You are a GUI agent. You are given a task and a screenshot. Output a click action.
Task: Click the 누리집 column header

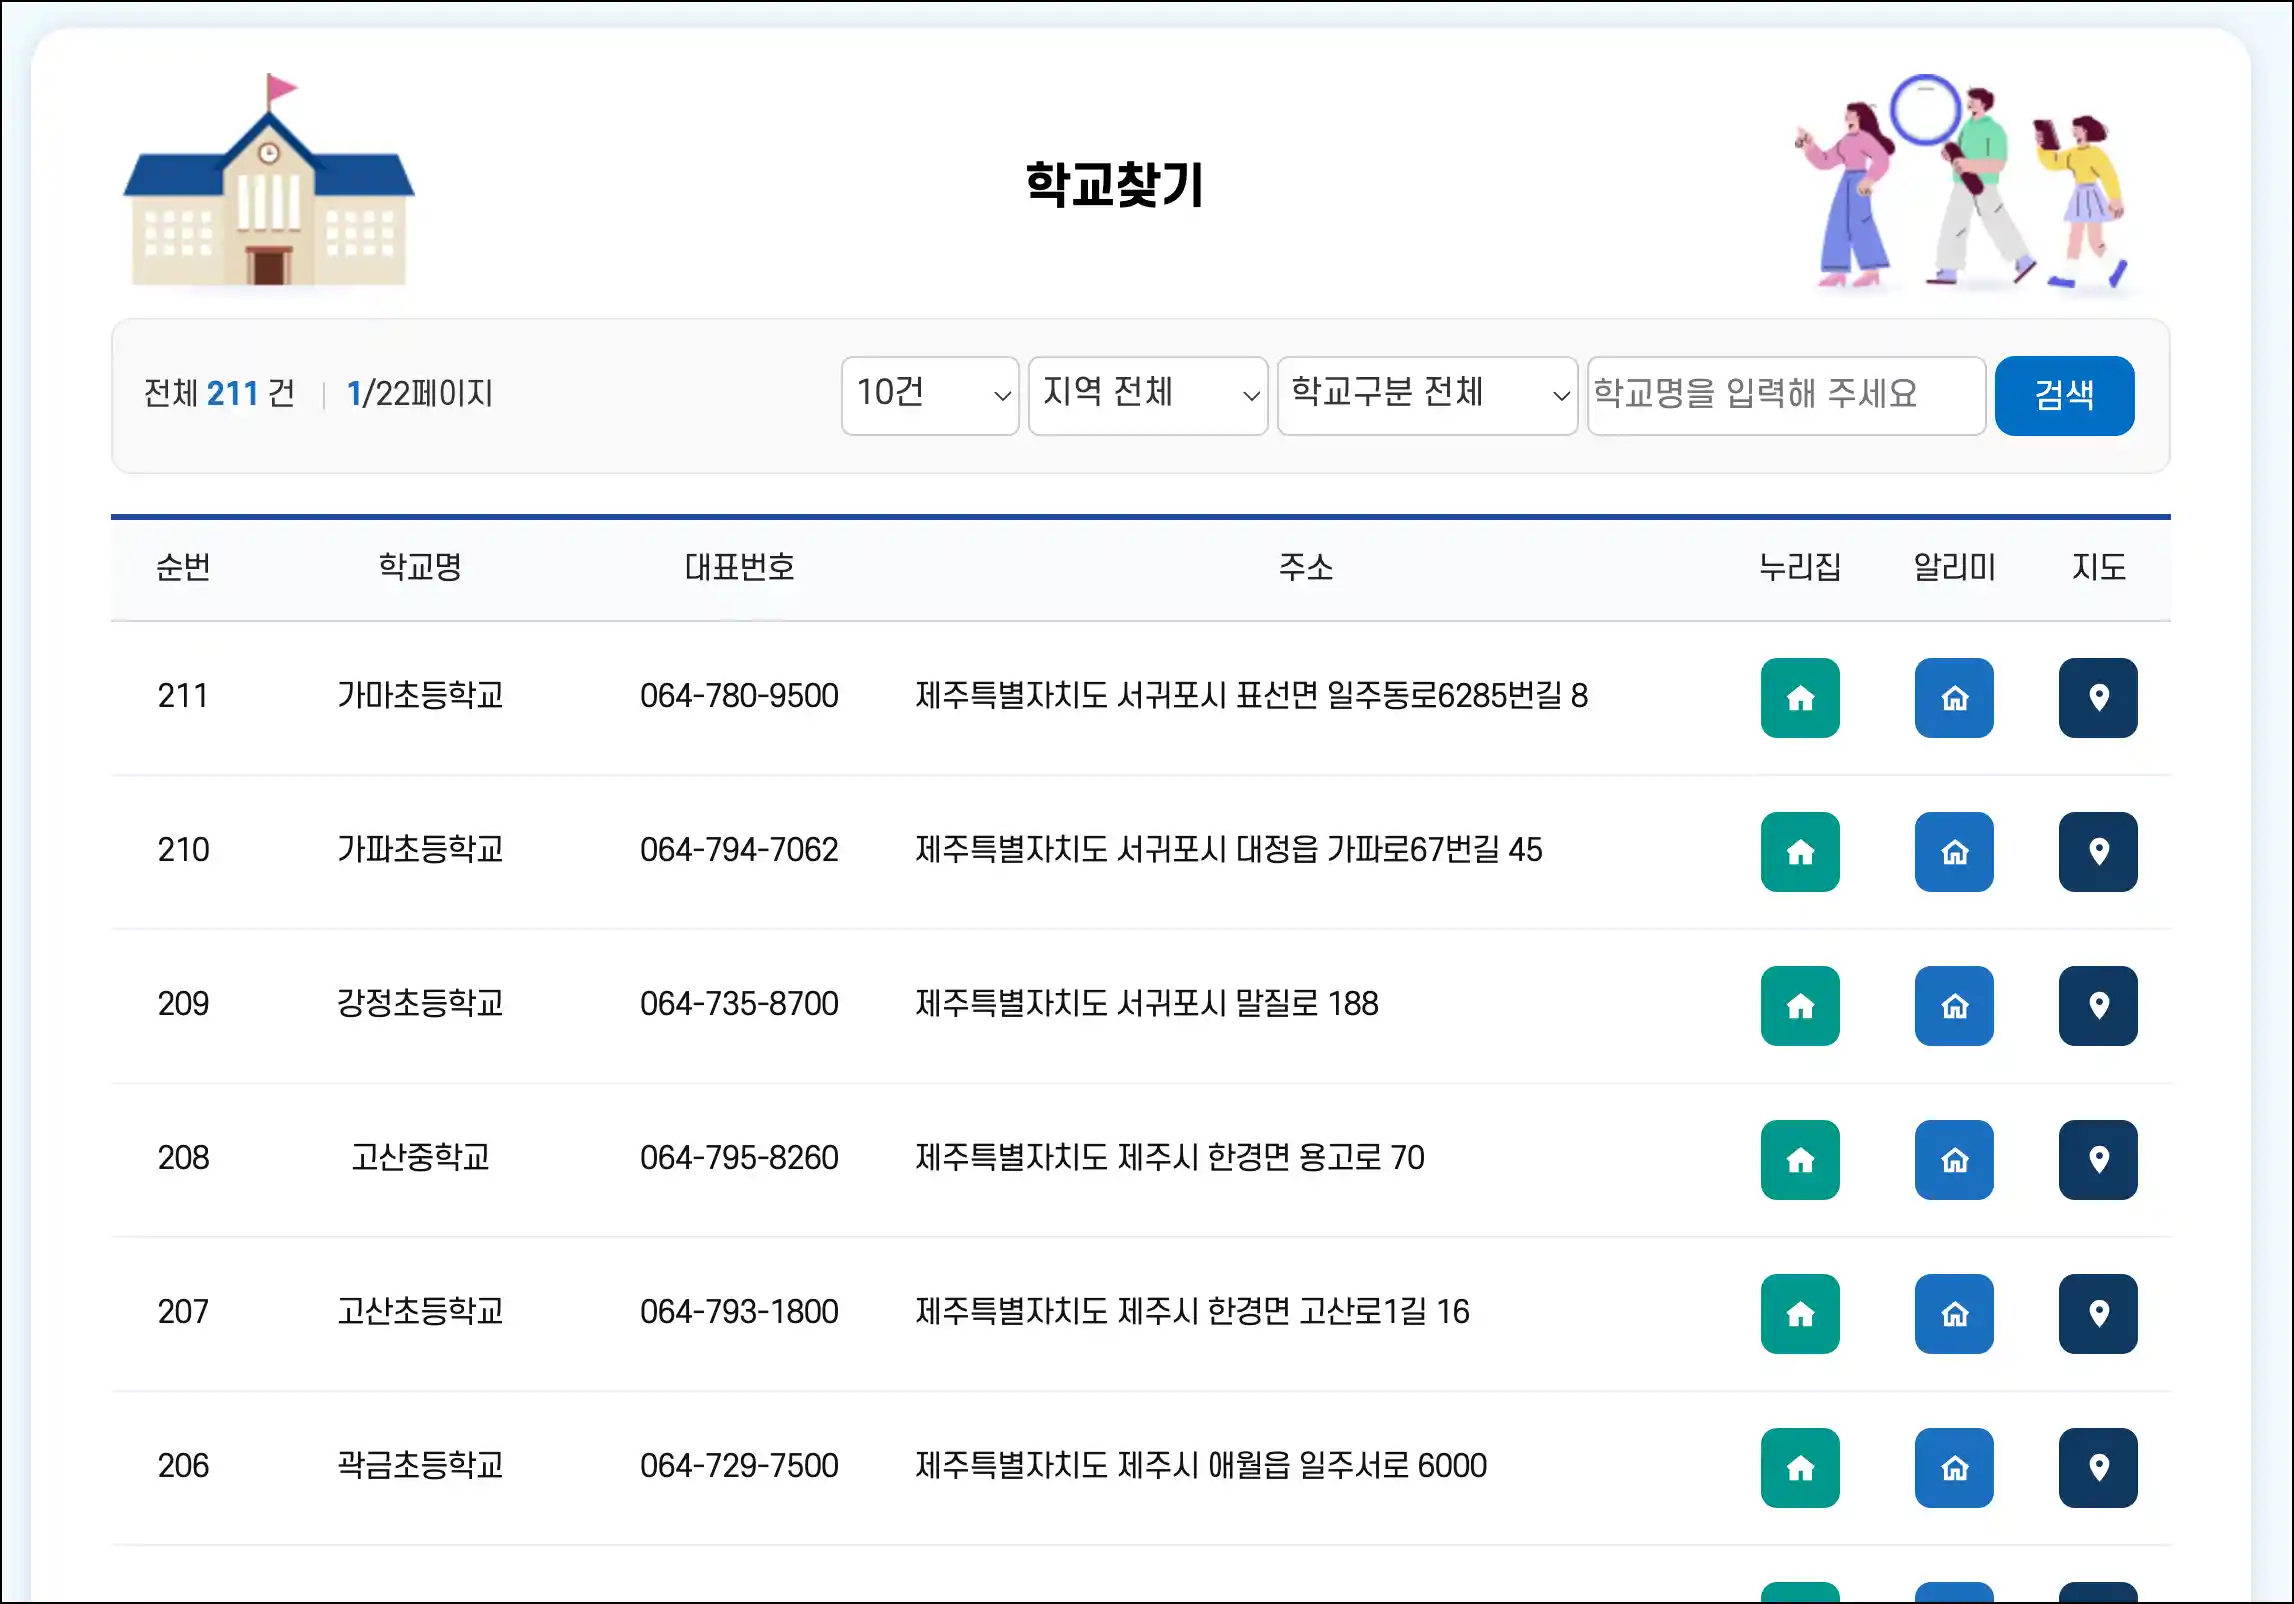pos(1800,567)
